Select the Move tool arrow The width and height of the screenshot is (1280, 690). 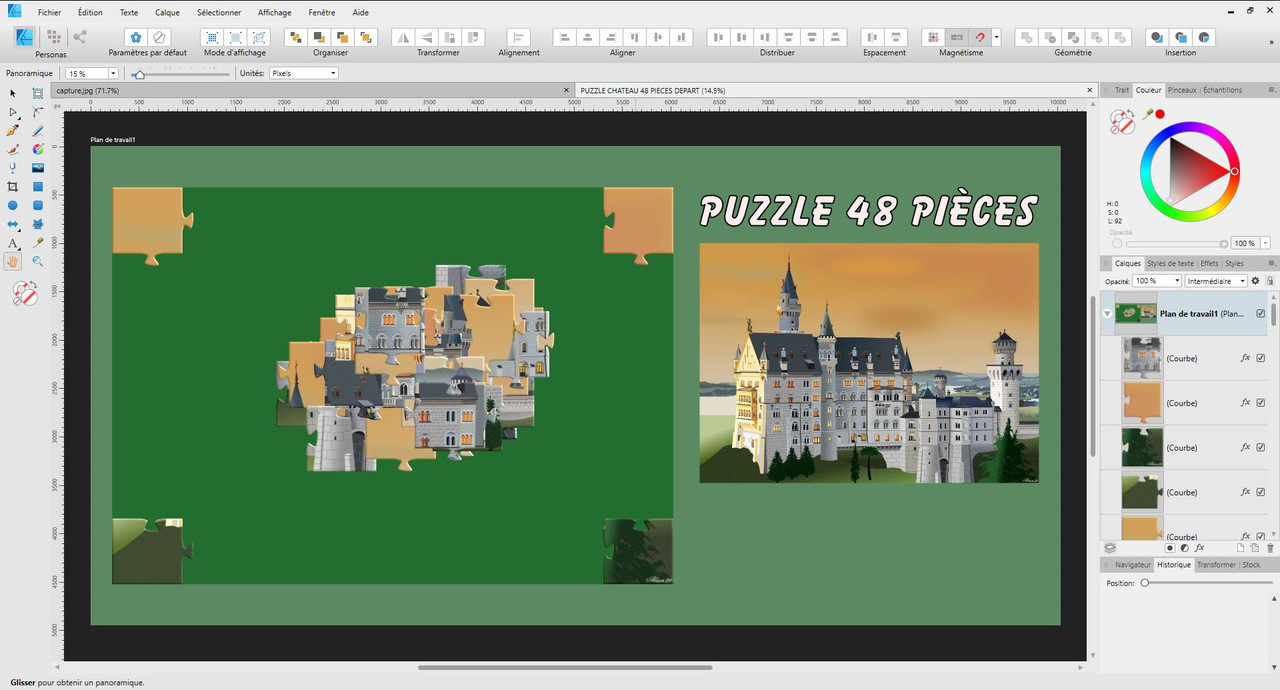pos(13,93)
